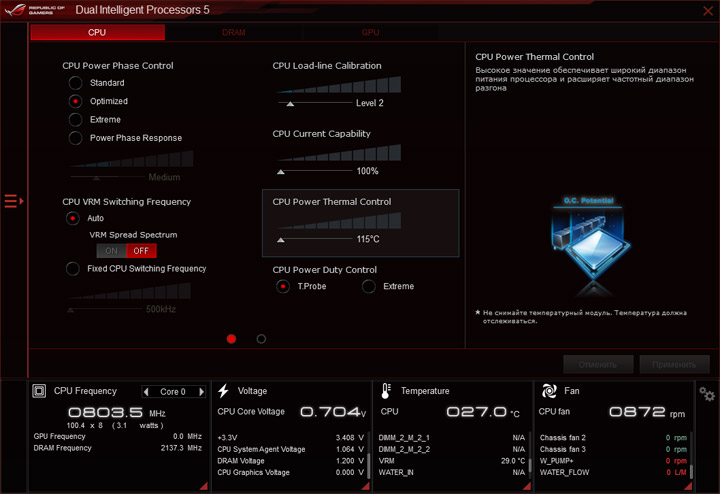Expand the CPU Frequency panel corner

pyautogui.click(x=203, y=486)
